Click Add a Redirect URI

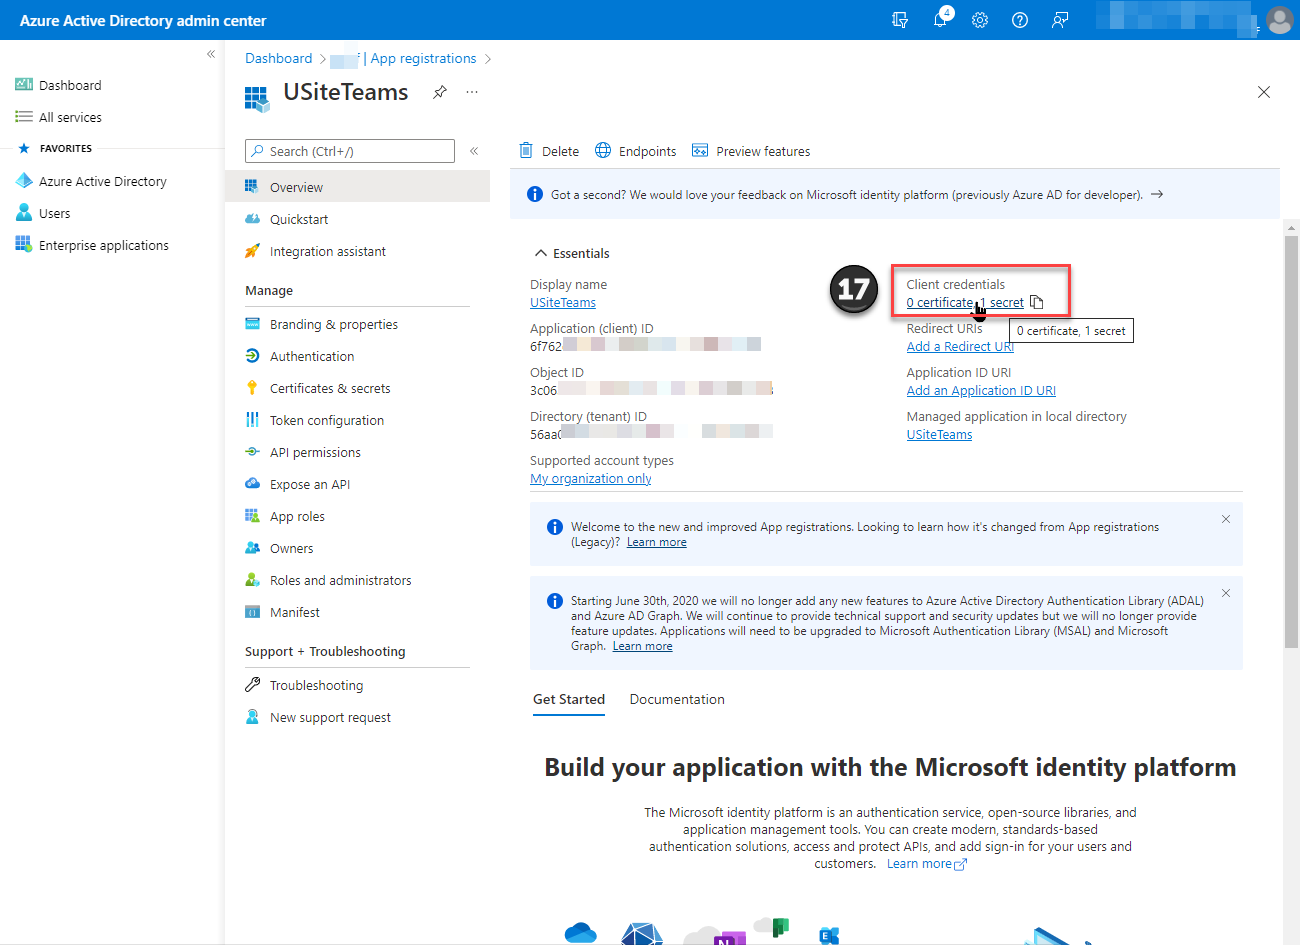[x=960, y=346]
